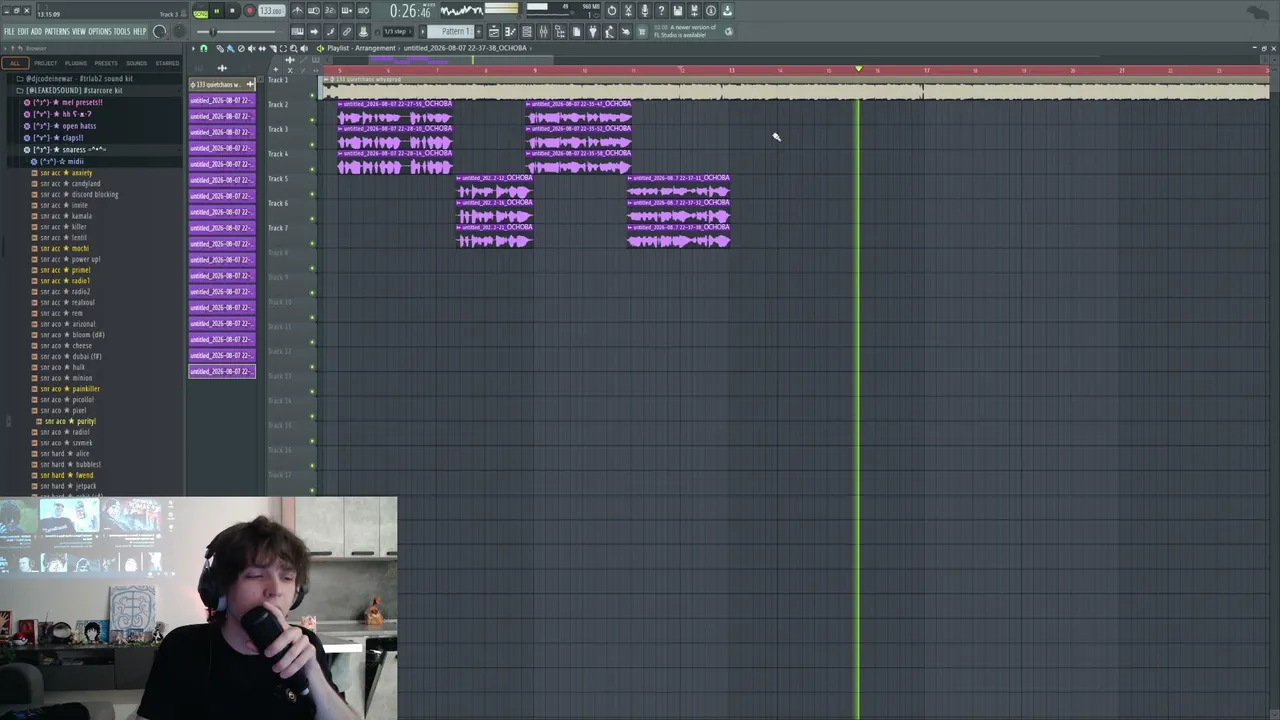The width and height of the screenshot is (1280, 720).
Task: Collapse the snaress folder
Action: click(65, 150)
